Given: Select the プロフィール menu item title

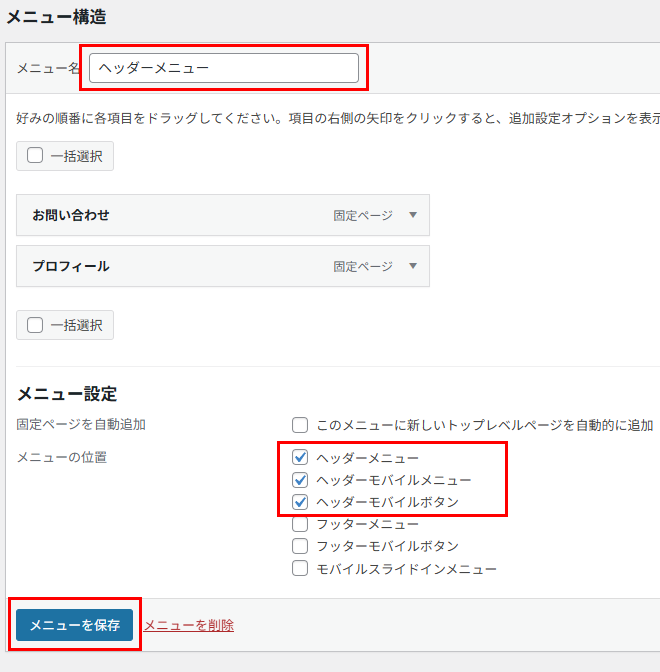Looking at the screenshot, I should pos(71,266).
